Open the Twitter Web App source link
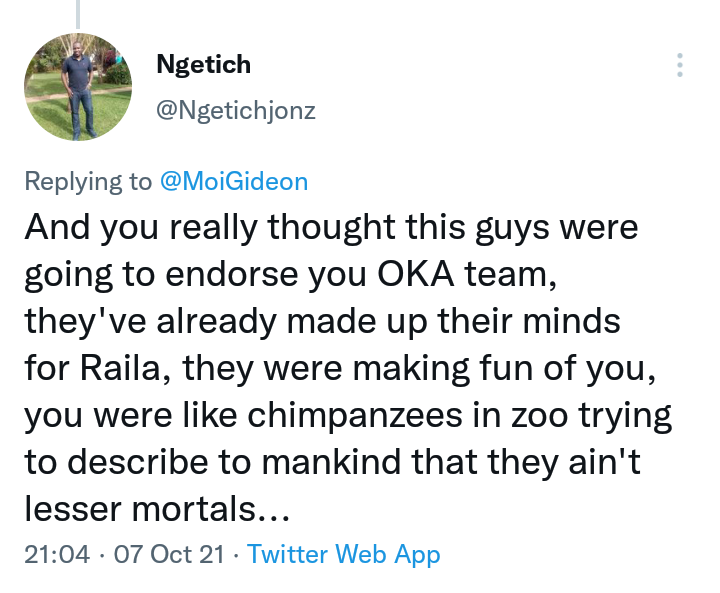This screenshot has height=593, width=720. (344, 554)
